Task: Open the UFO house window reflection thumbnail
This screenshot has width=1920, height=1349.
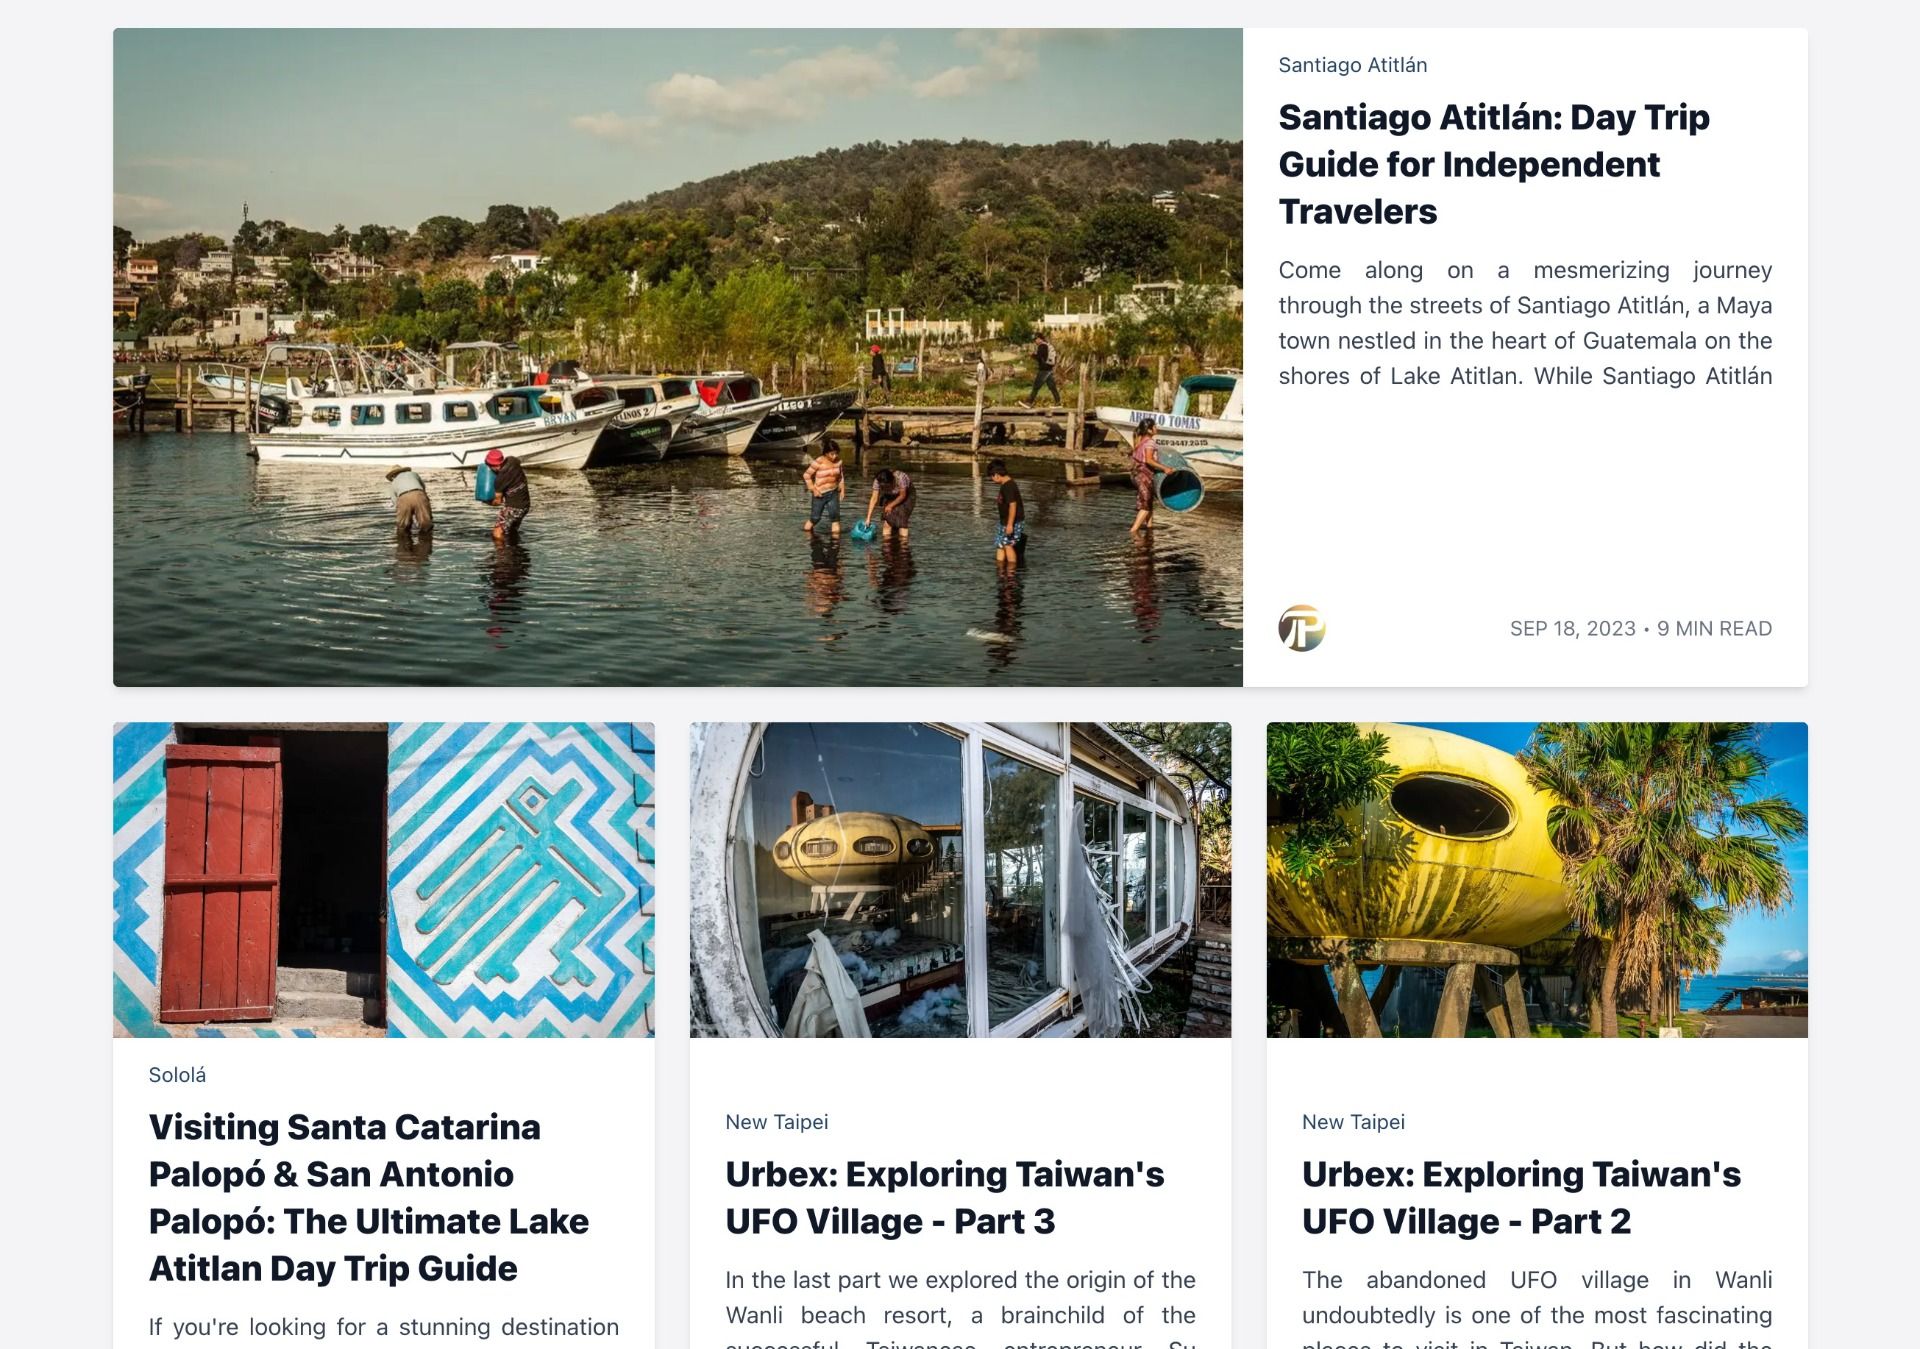Action: 960,880
